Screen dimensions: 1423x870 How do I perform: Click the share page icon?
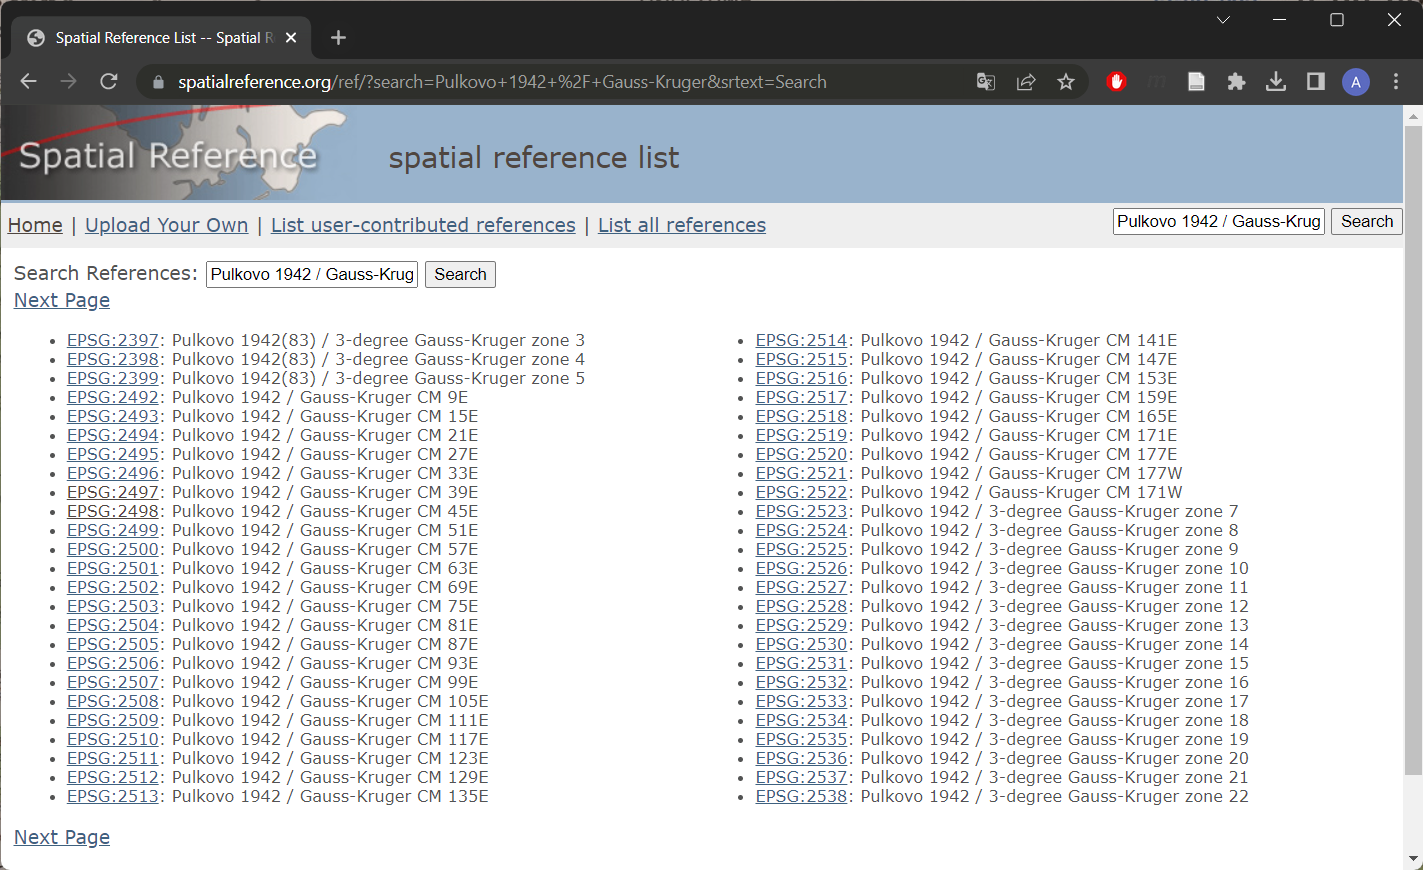[1026, 82]
